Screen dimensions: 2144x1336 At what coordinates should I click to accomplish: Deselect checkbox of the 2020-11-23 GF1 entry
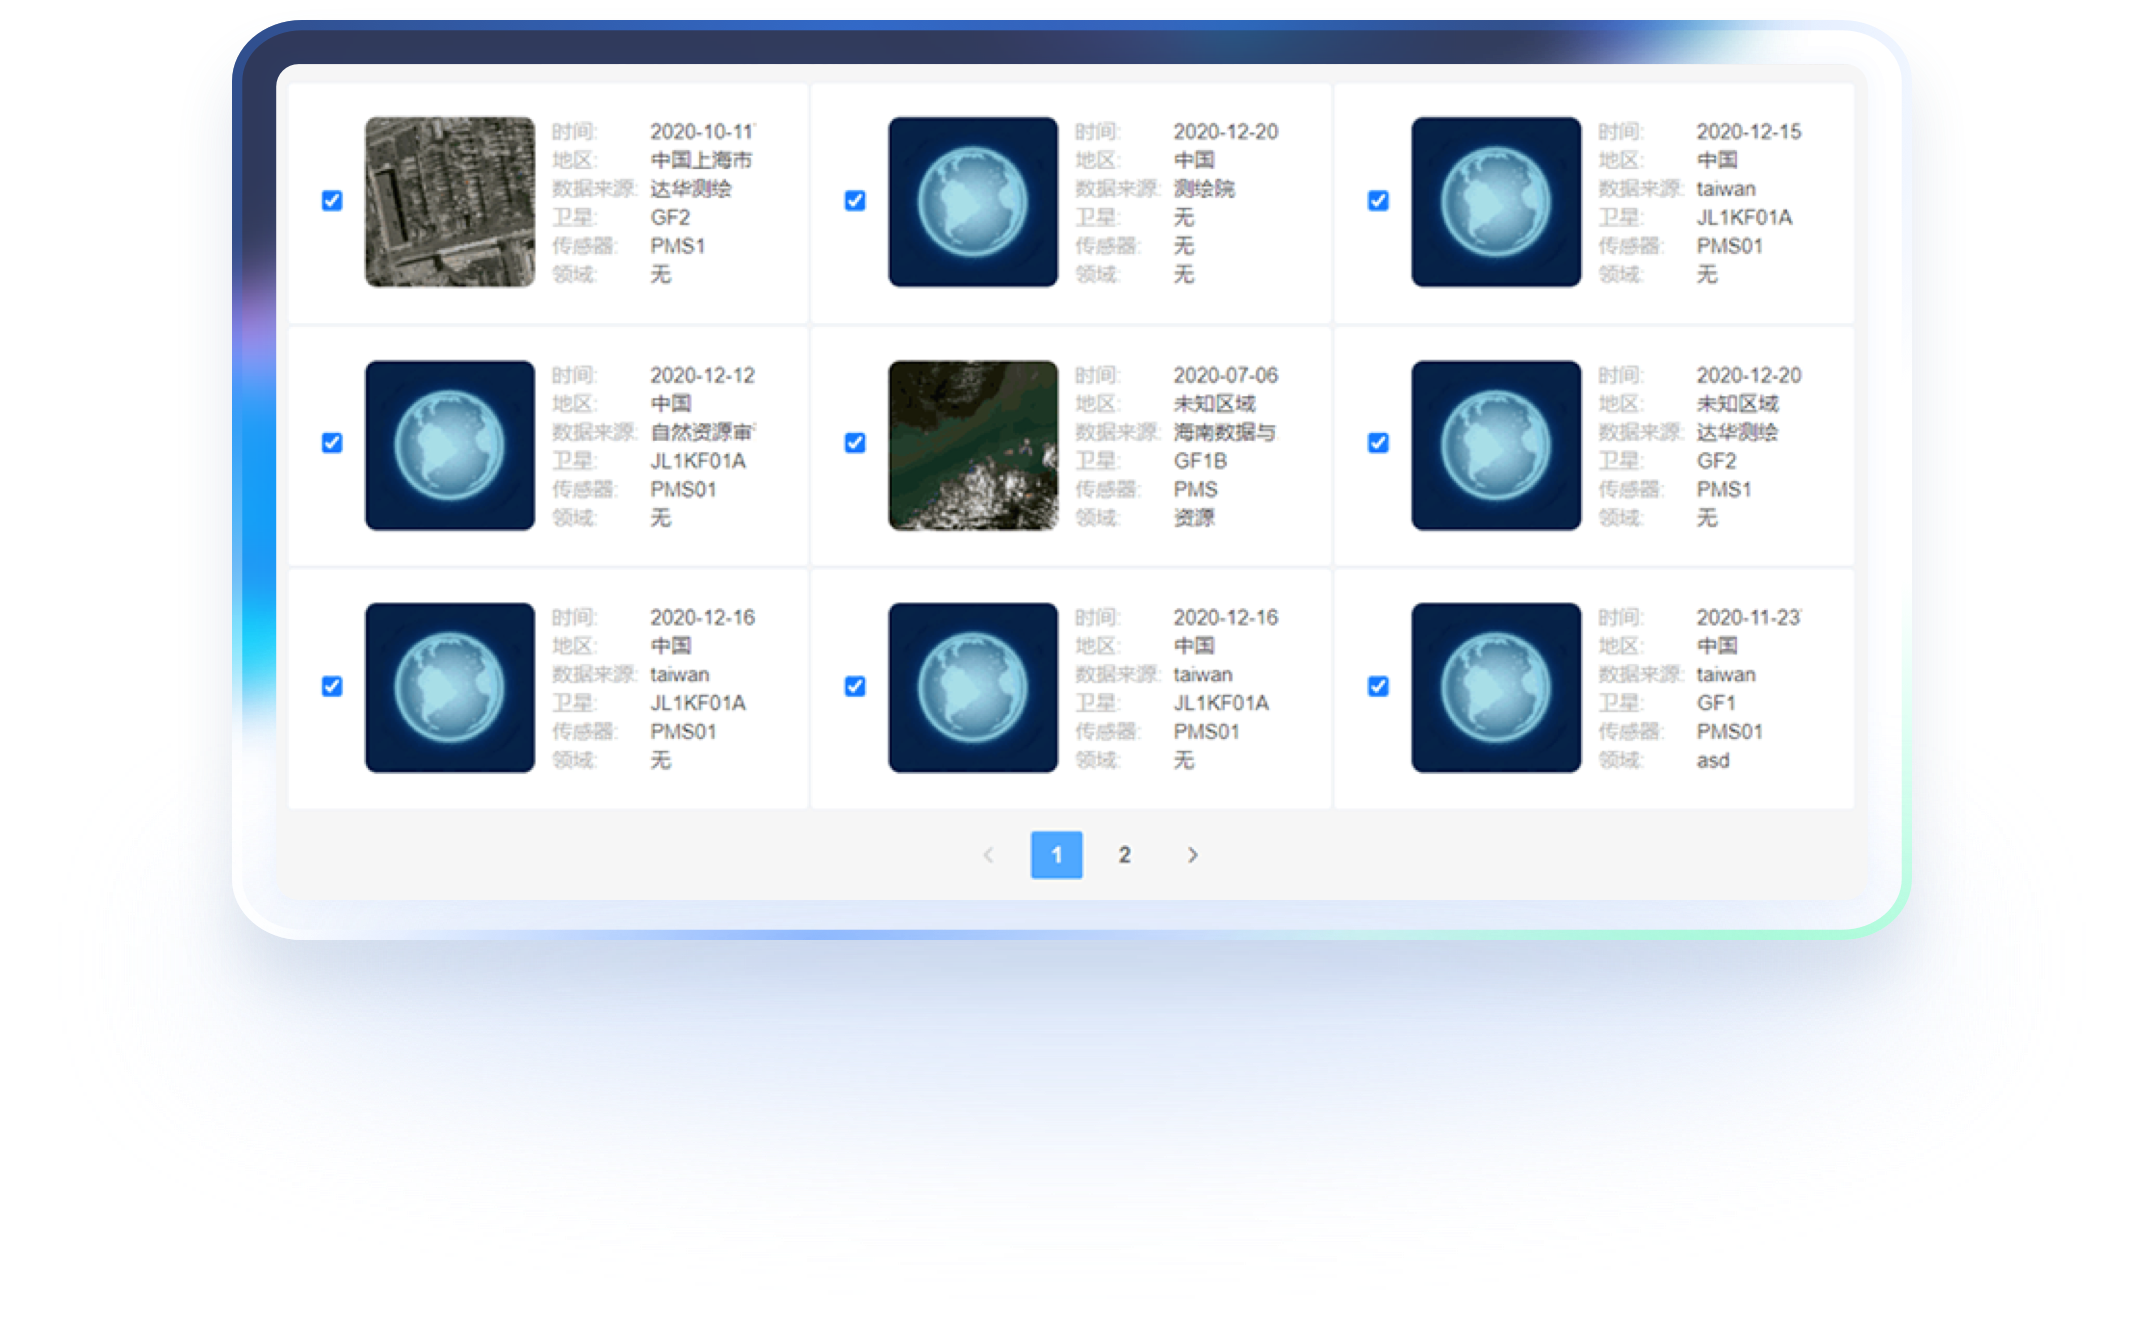[1378, 686]
